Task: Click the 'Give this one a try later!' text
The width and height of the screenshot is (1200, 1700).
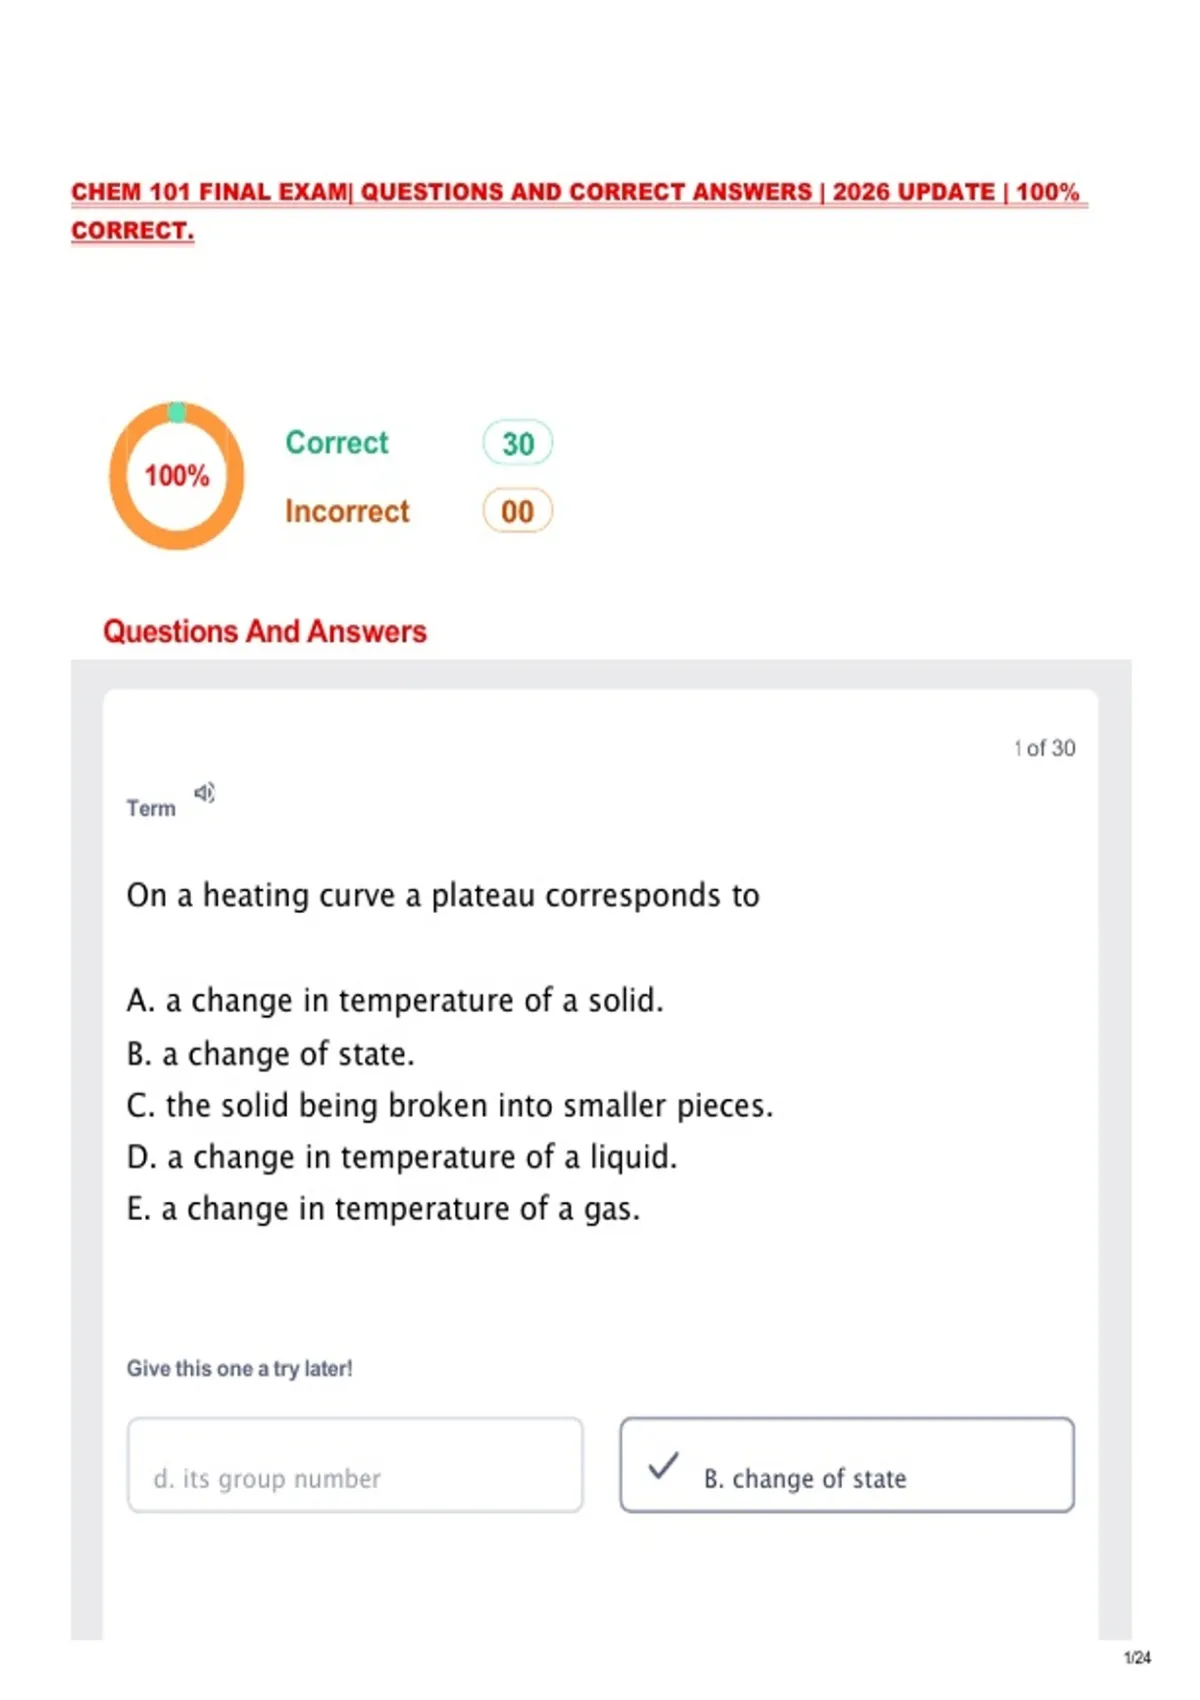Action: pyautogui.click(x=239, y=1368)
